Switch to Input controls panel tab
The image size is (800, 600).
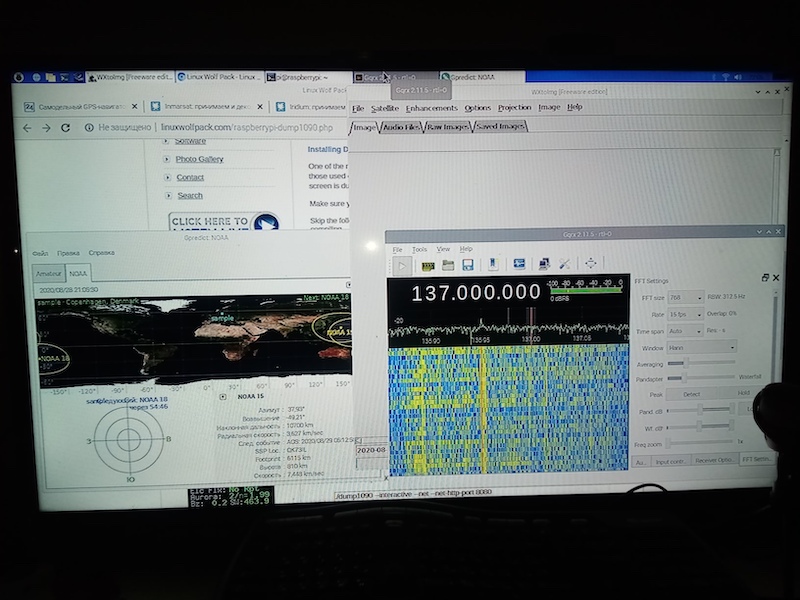[672, 461]
